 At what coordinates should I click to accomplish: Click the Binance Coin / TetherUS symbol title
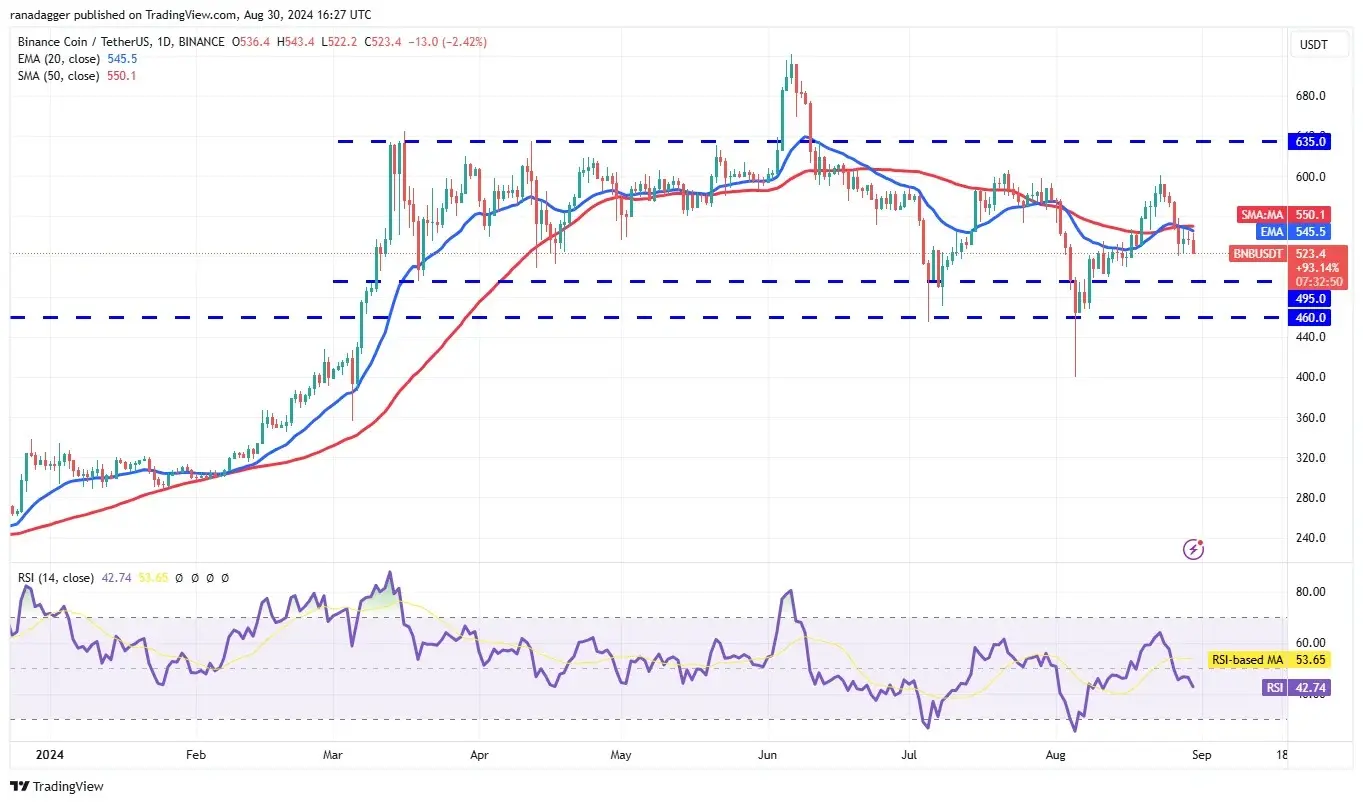(x=120, y=43)
